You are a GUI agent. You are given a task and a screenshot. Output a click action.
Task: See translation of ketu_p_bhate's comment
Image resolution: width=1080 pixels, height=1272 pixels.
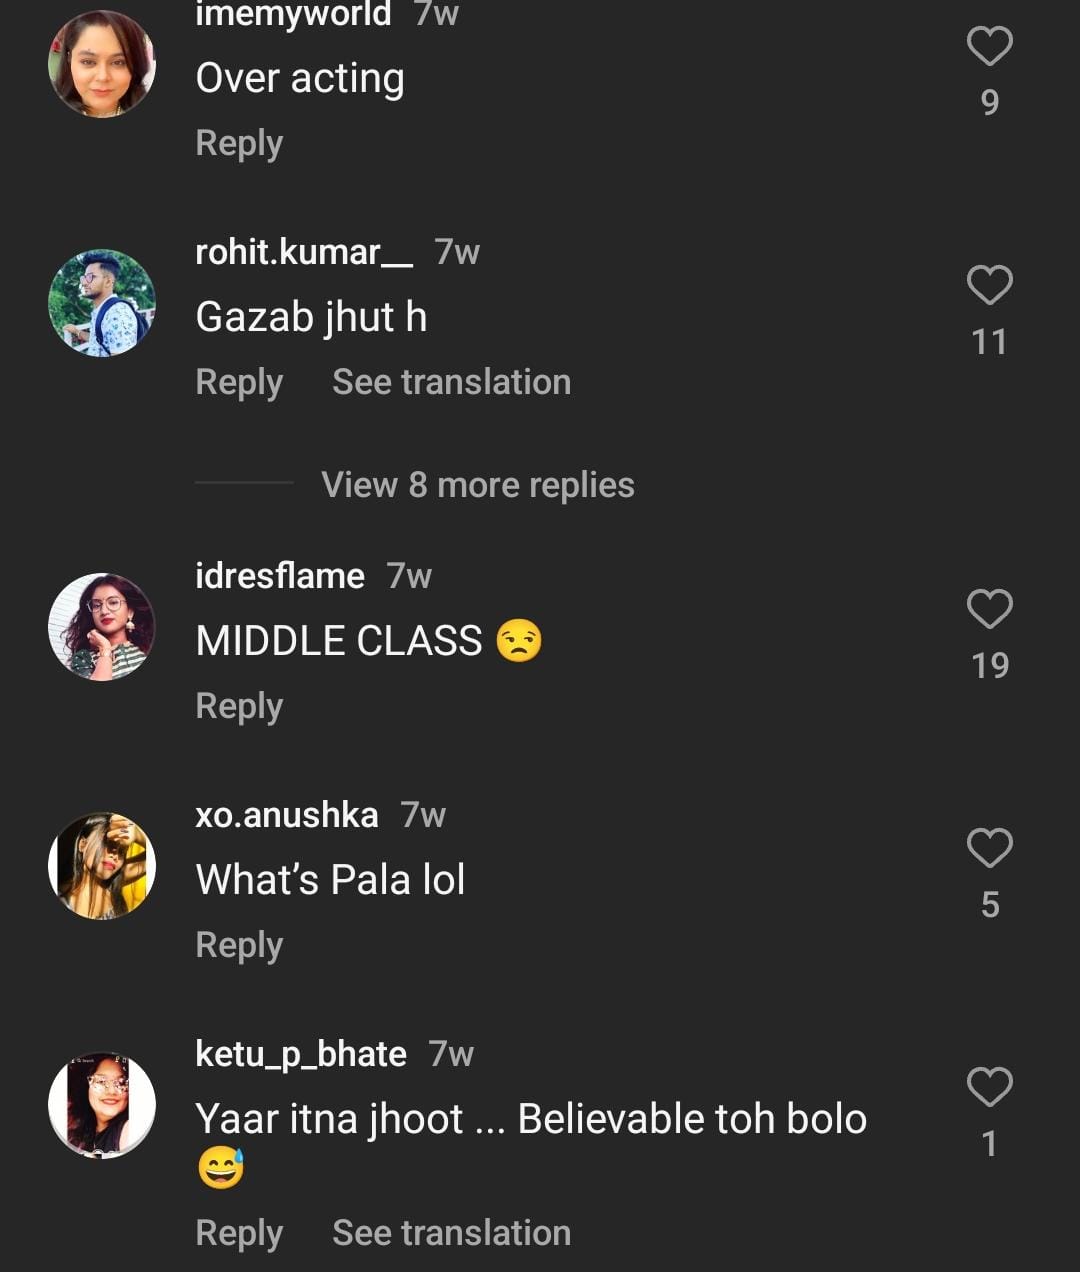pos(451,1233)
